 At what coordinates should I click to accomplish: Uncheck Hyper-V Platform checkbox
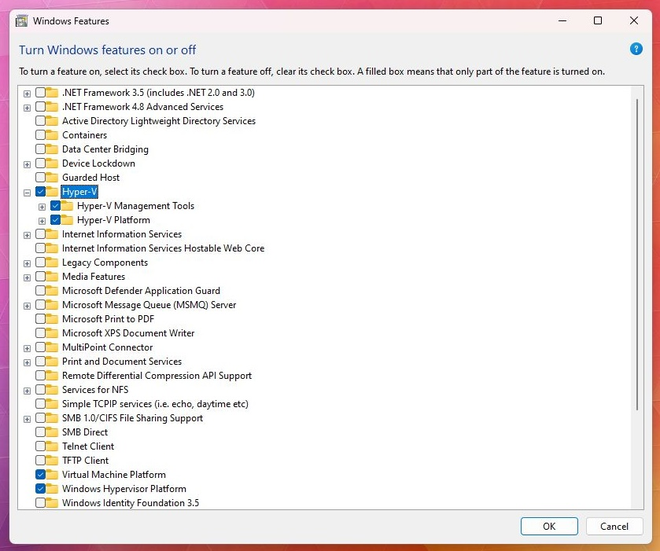[x=55, y=220]
